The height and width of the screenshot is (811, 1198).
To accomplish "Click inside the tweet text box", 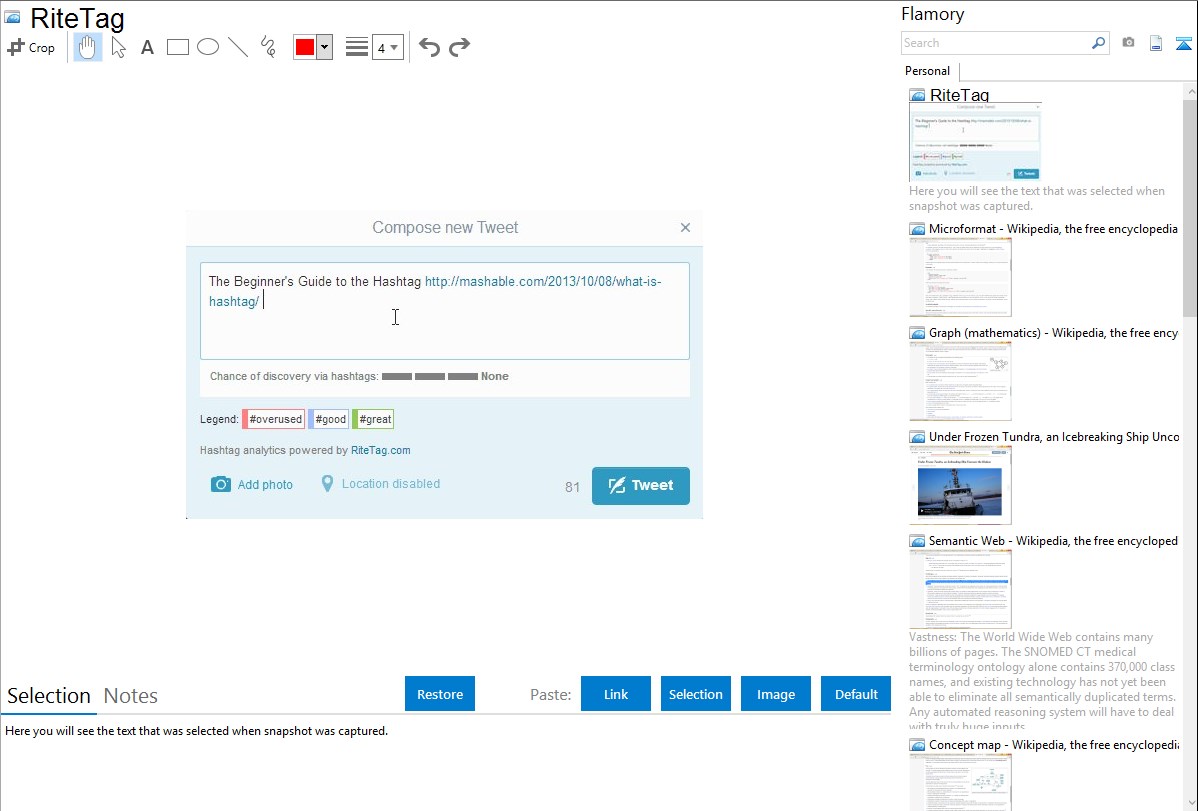I will pyautogui.click(x=445, y=311).
